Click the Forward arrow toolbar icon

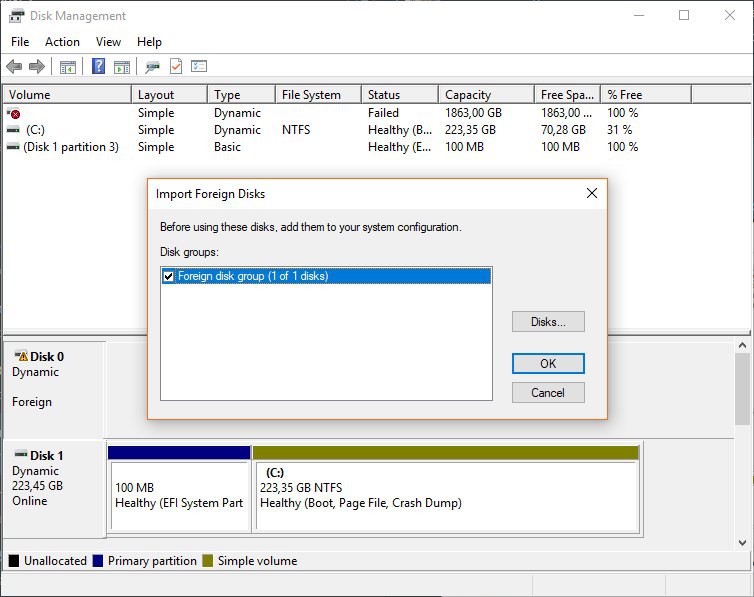[37, 66]
